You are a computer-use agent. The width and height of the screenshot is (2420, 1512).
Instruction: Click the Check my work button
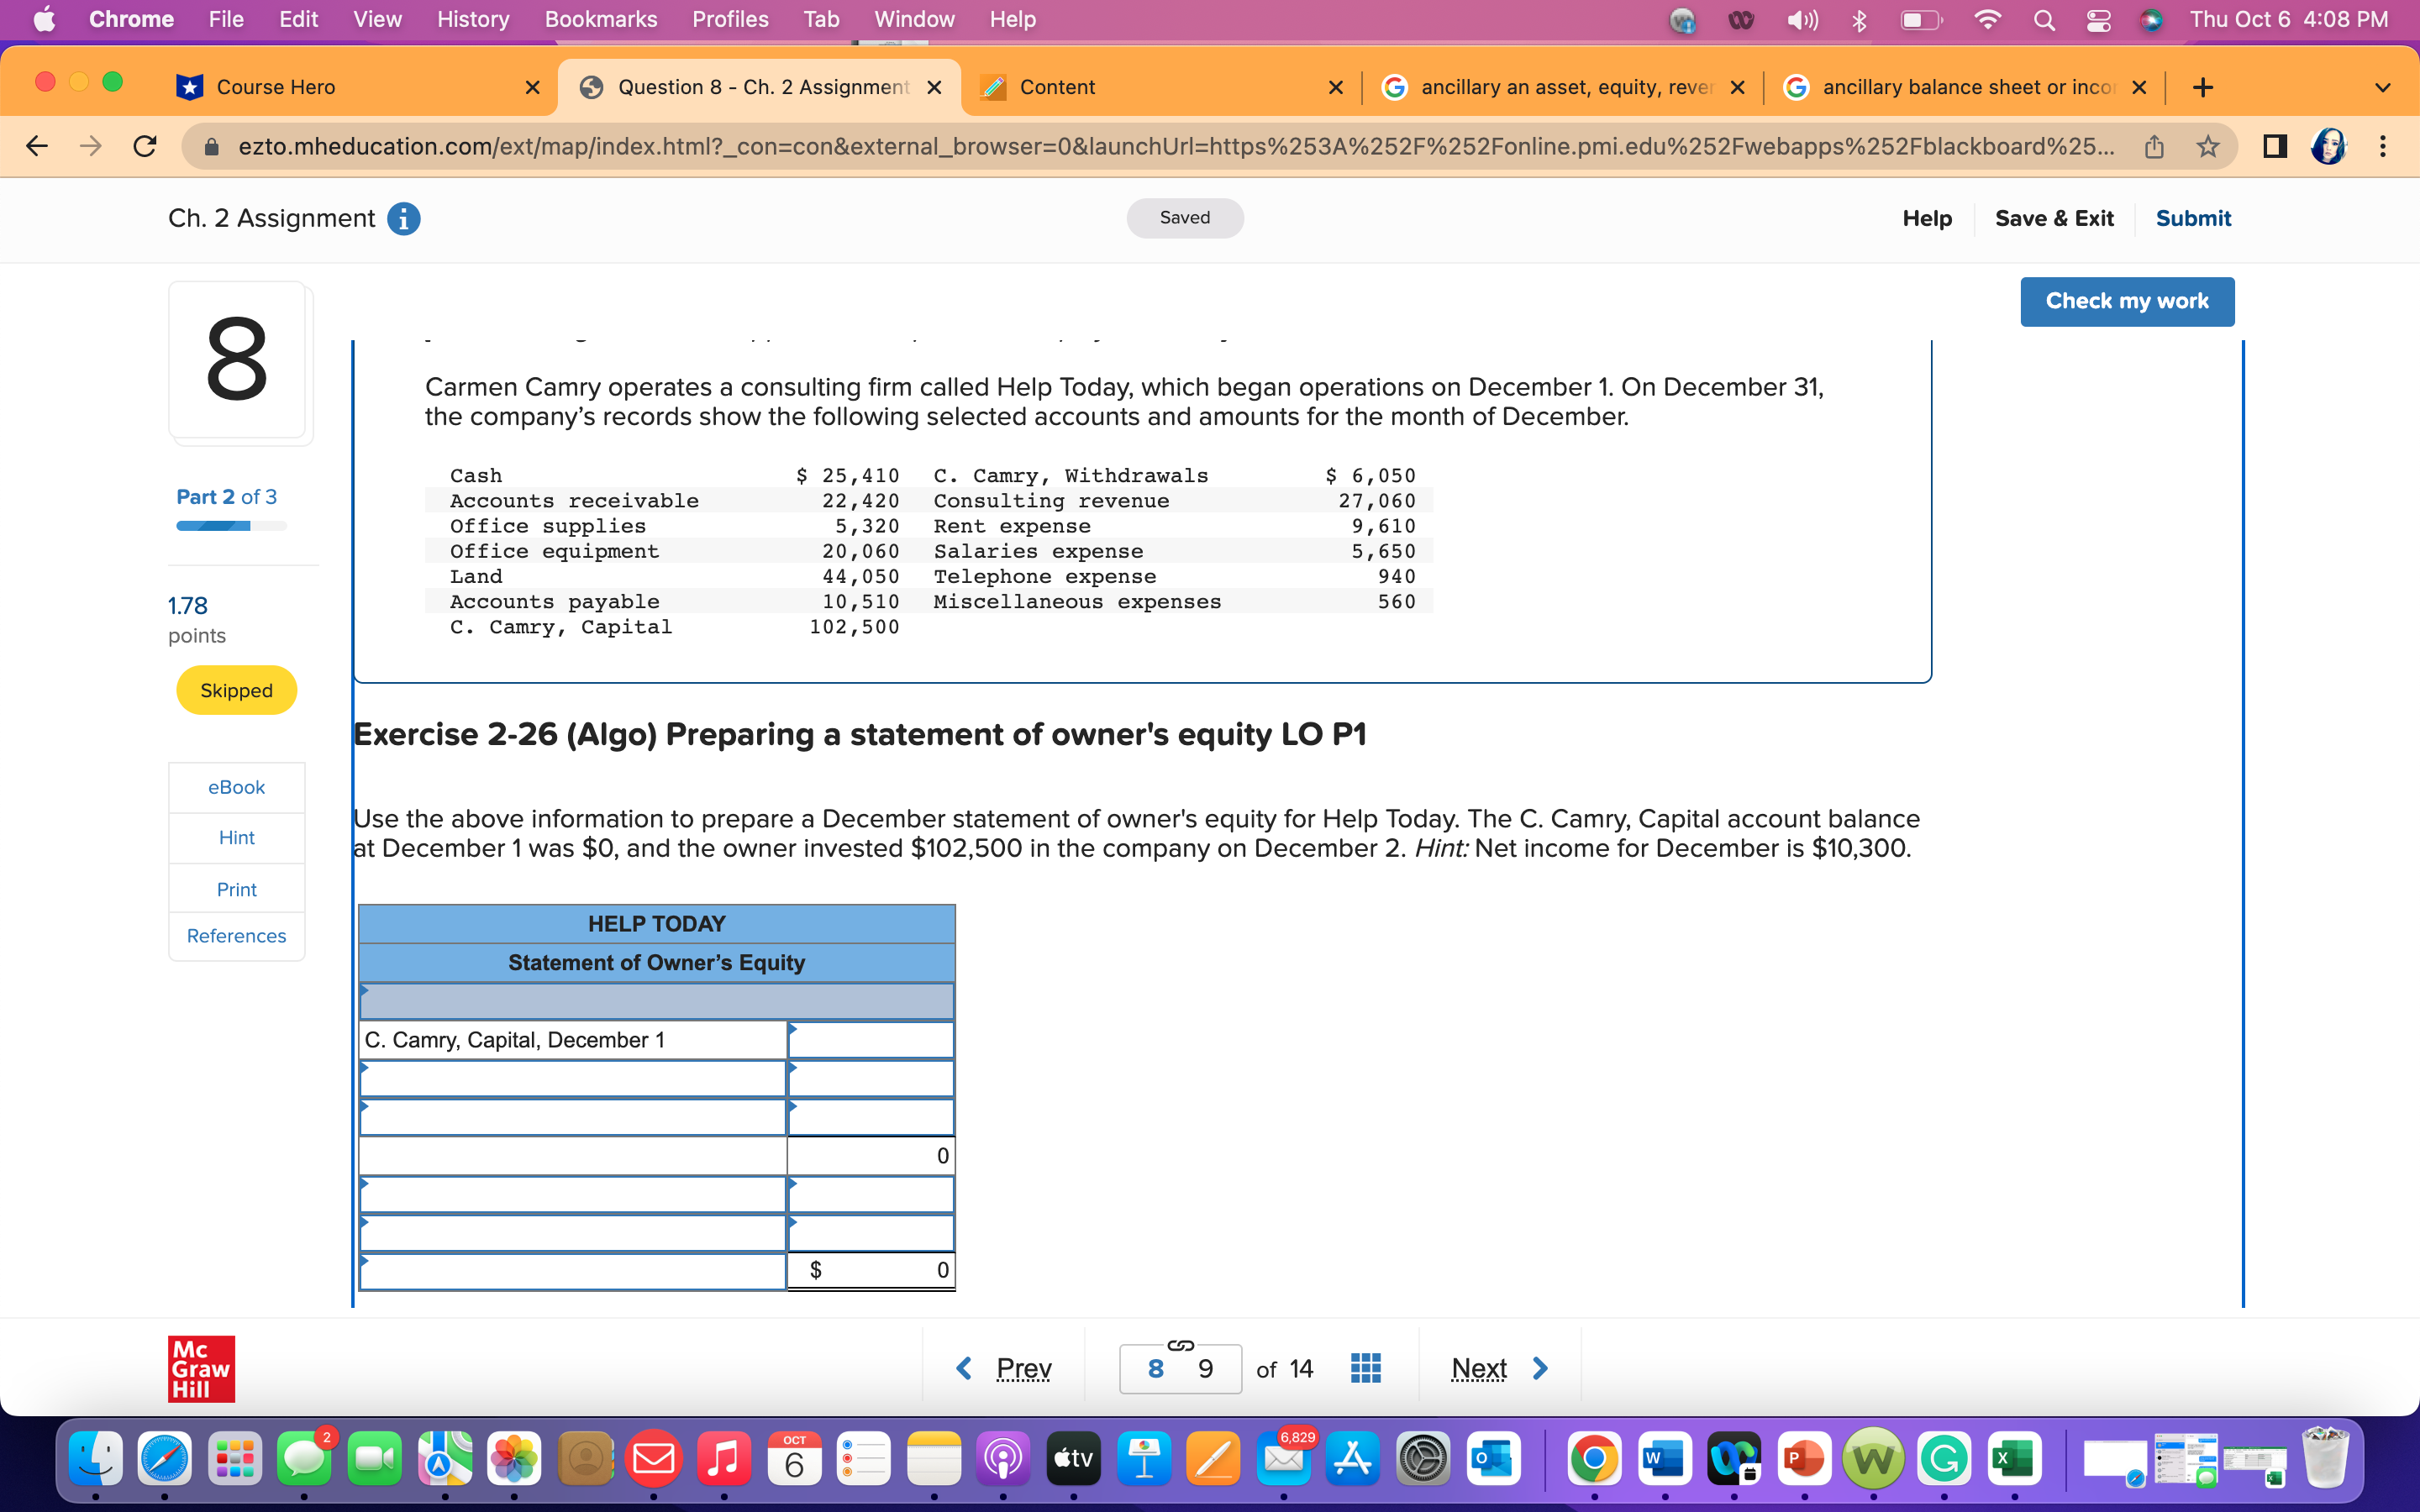pos(2127,300)
